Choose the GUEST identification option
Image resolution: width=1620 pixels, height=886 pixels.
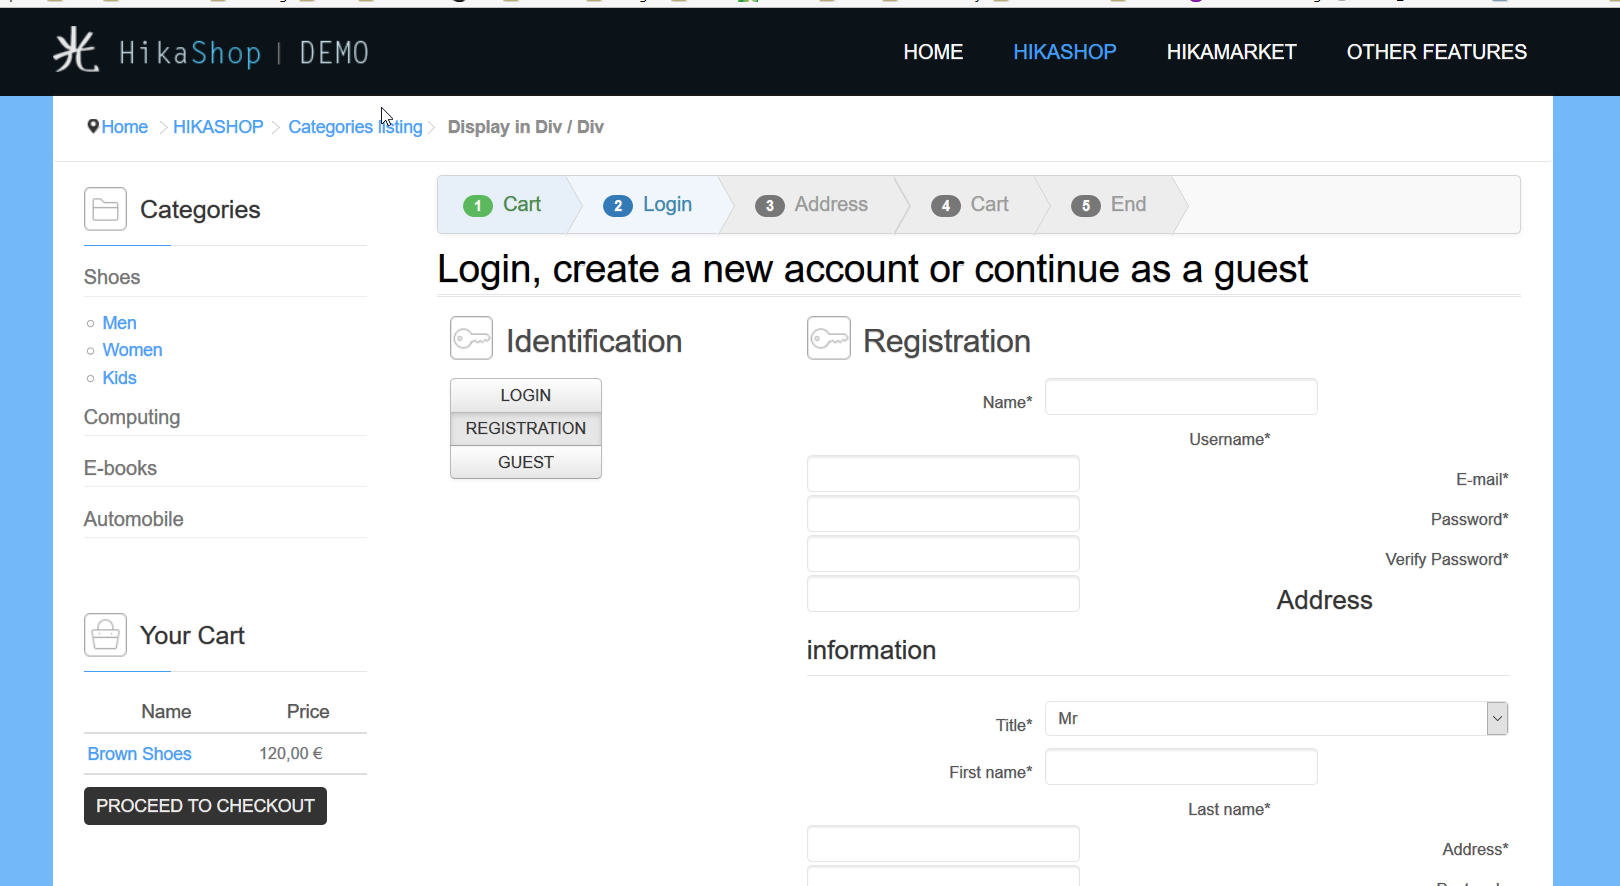tap(526, 462)
